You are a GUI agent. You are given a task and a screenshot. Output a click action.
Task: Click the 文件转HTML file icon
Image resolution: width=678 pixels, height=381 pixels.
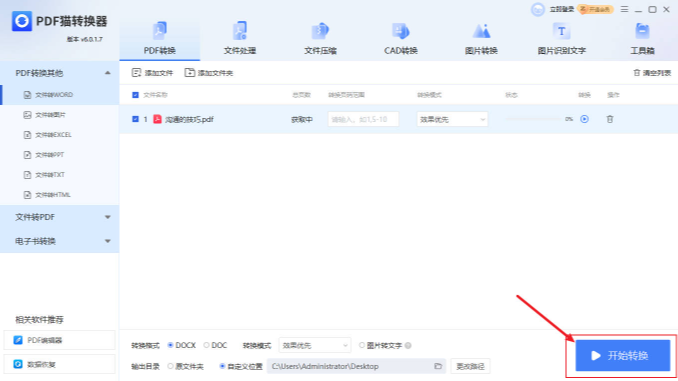coord(27,195)
